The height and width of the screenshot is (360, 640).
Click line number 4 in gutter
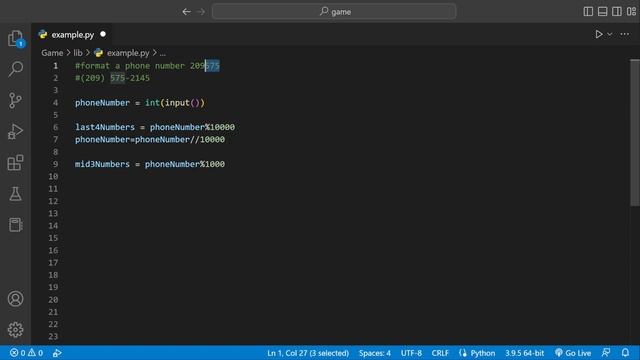coord(55,103)
